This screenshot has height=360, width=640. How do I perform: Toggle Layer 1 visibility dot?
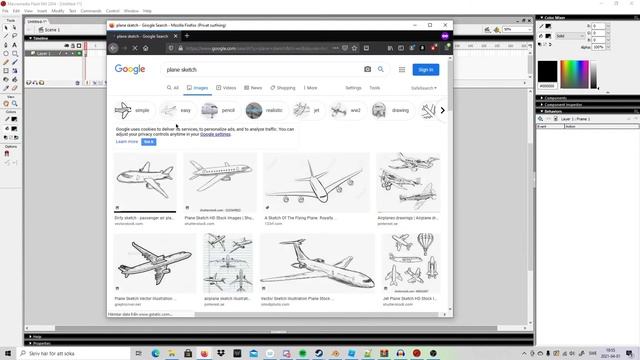pyautogui.click(x=67, y=53)
